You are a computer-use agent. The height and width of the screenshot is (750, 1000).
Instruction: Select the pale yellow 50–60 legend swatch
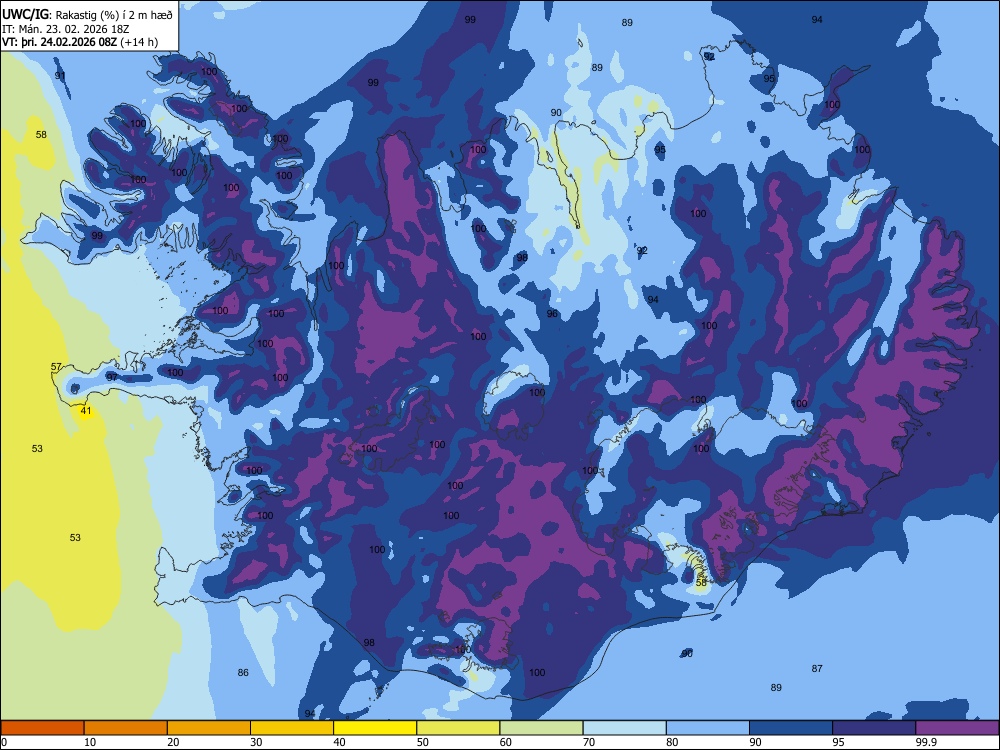[458, 728]
